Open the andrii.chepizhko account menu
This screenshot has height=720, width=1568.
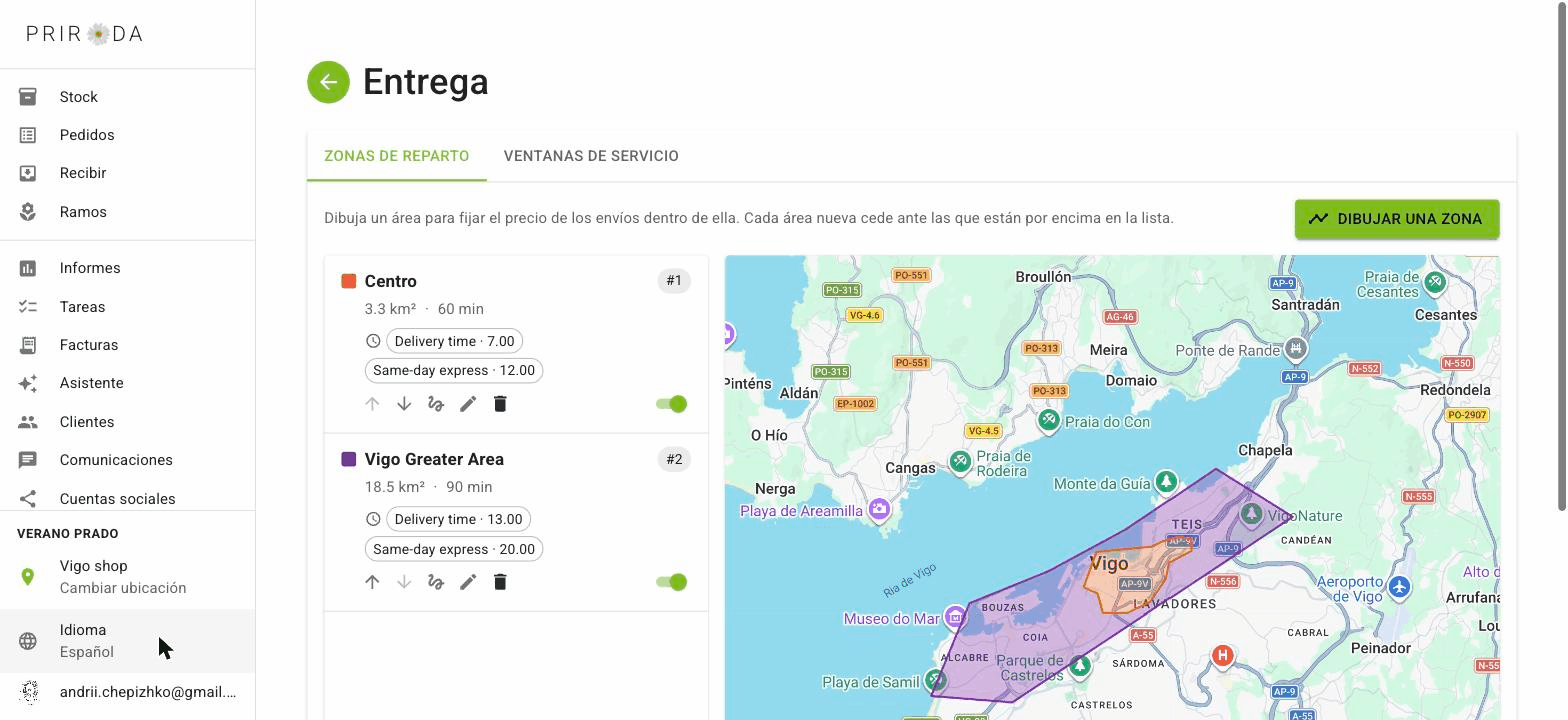[x=128, y=692]
